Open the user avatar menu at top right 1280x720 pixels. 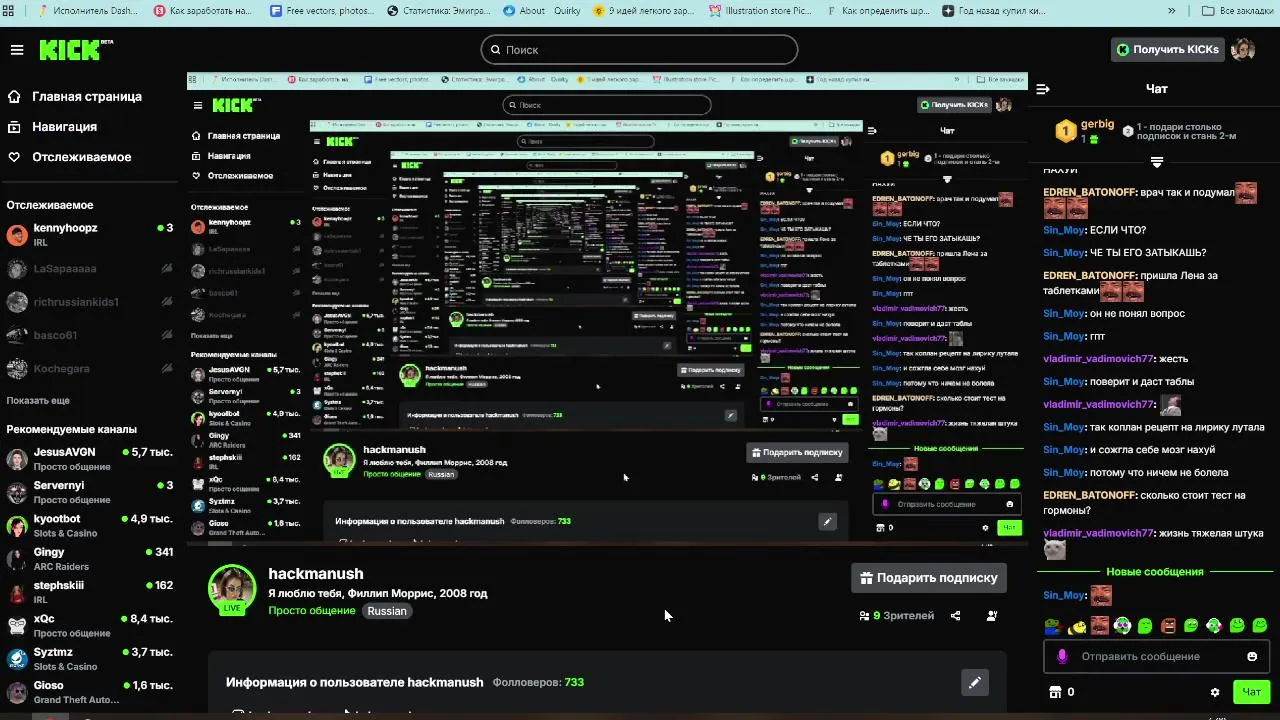[x=1243, y=49]
